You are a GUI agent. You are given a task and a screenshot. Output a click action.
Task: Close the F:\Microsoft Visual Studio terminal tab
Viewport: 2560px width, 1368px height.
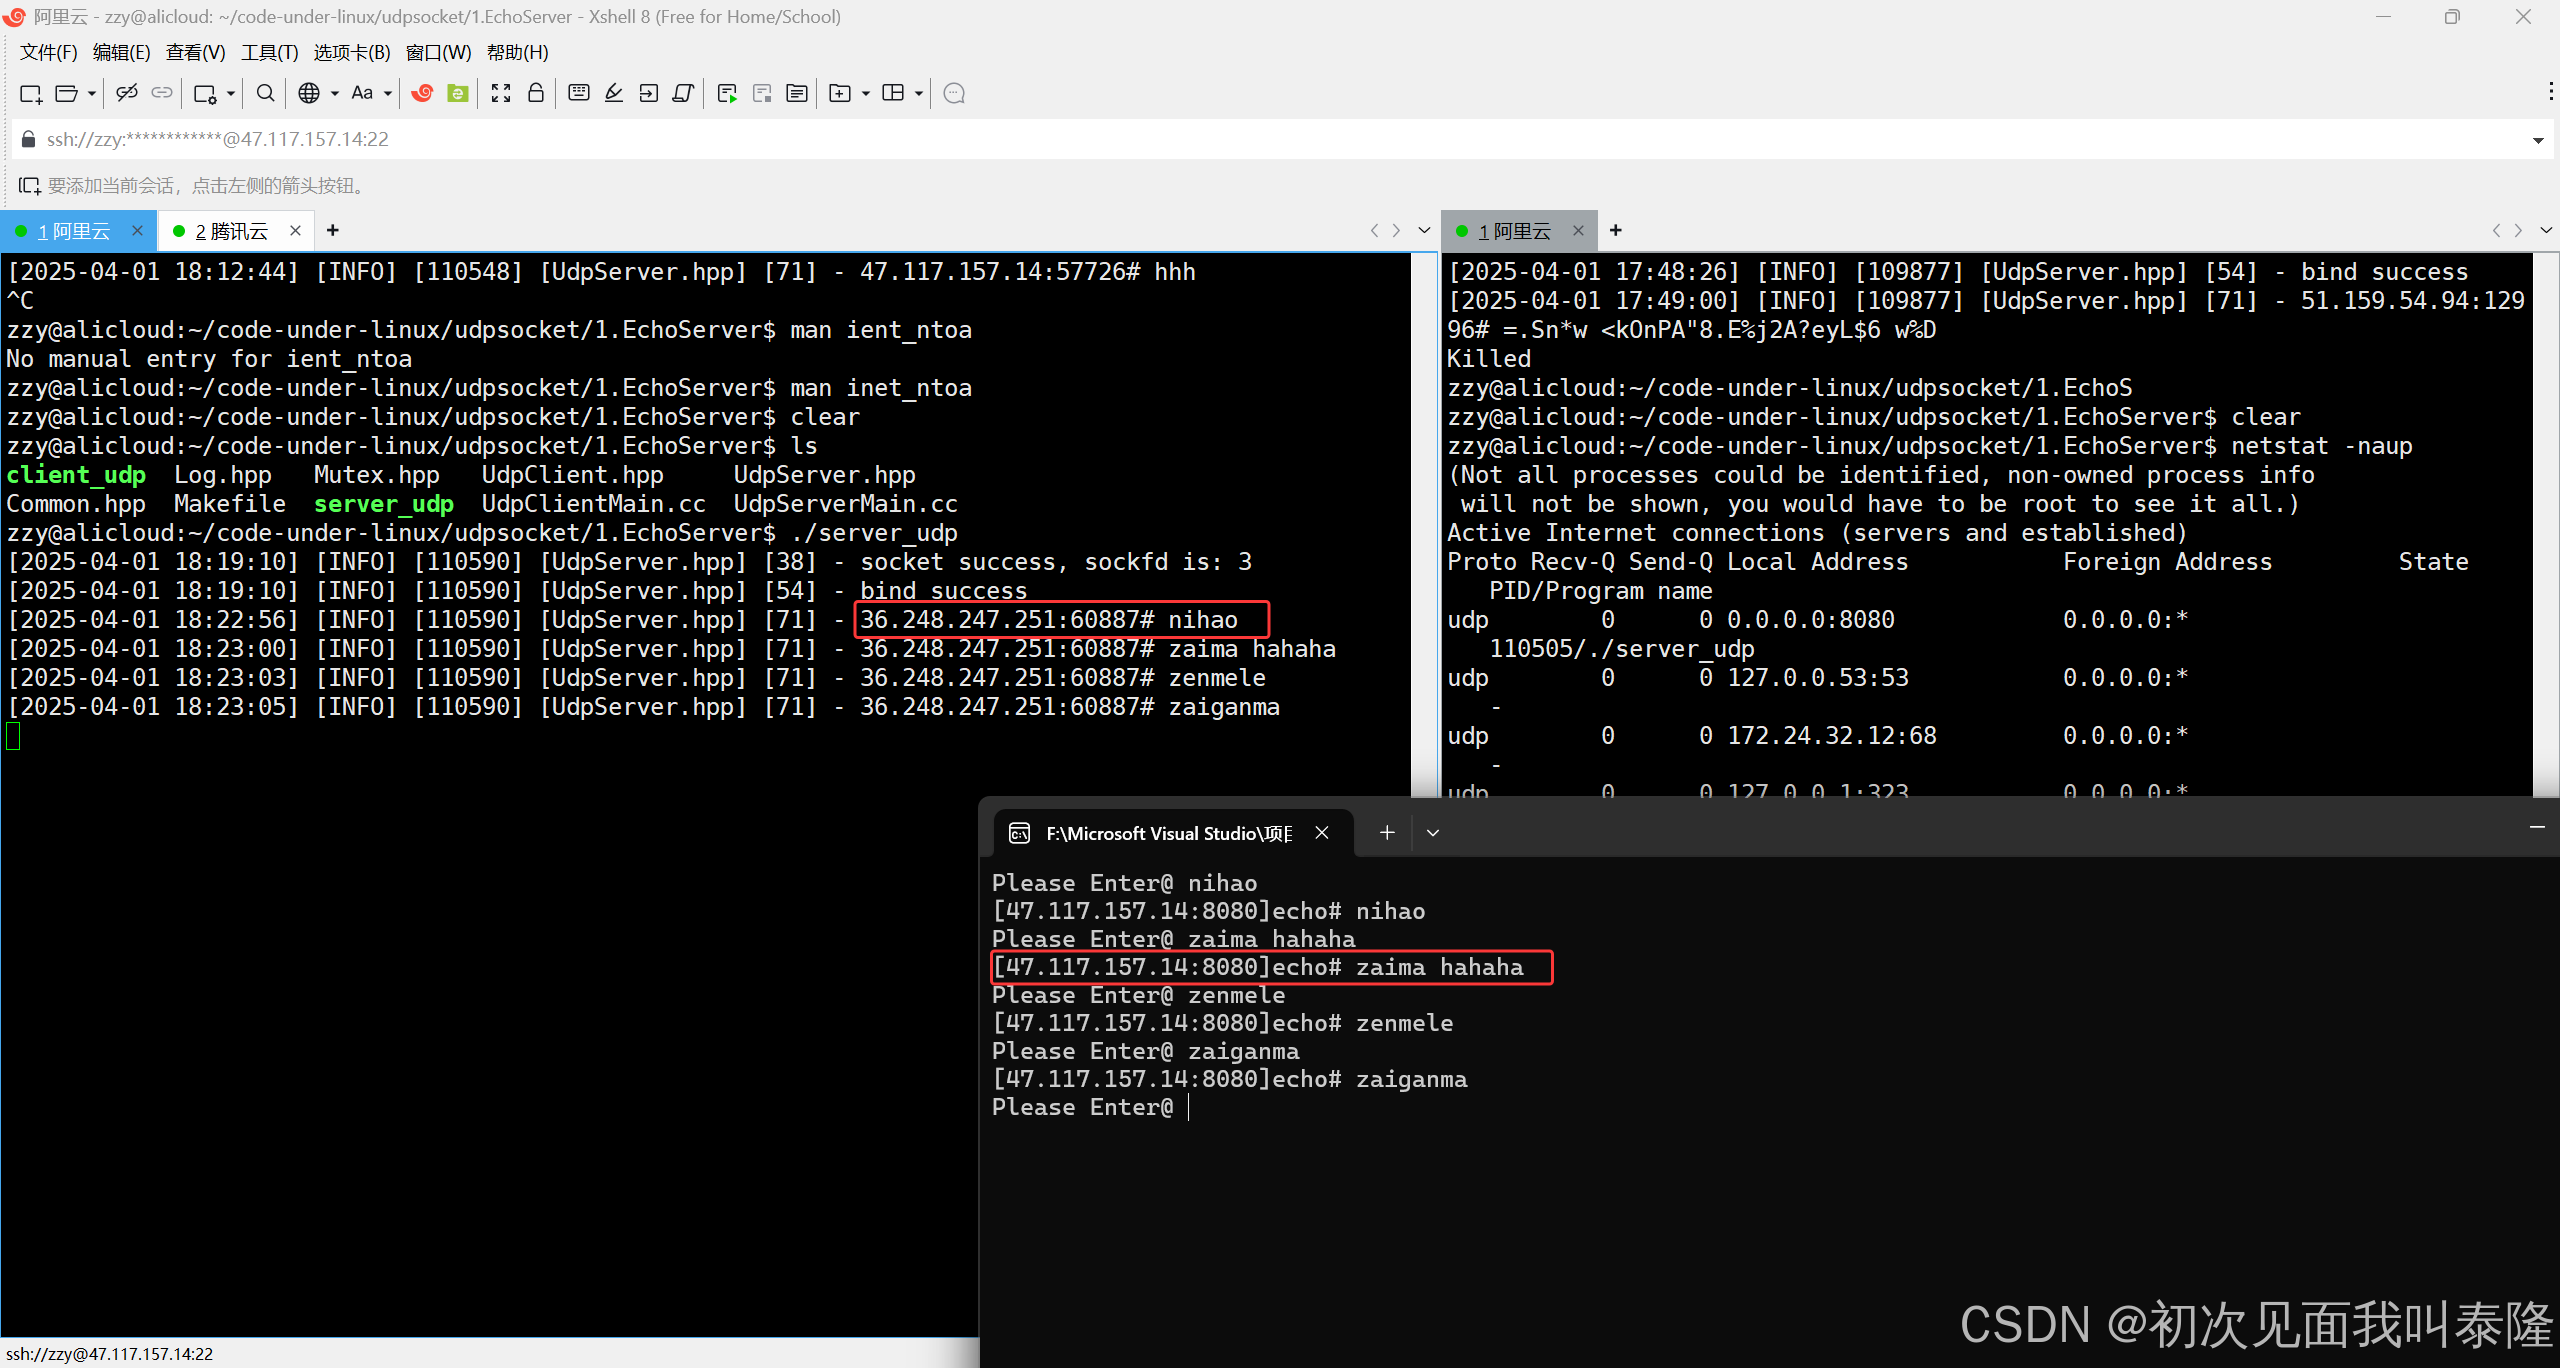click(1322, 832)
